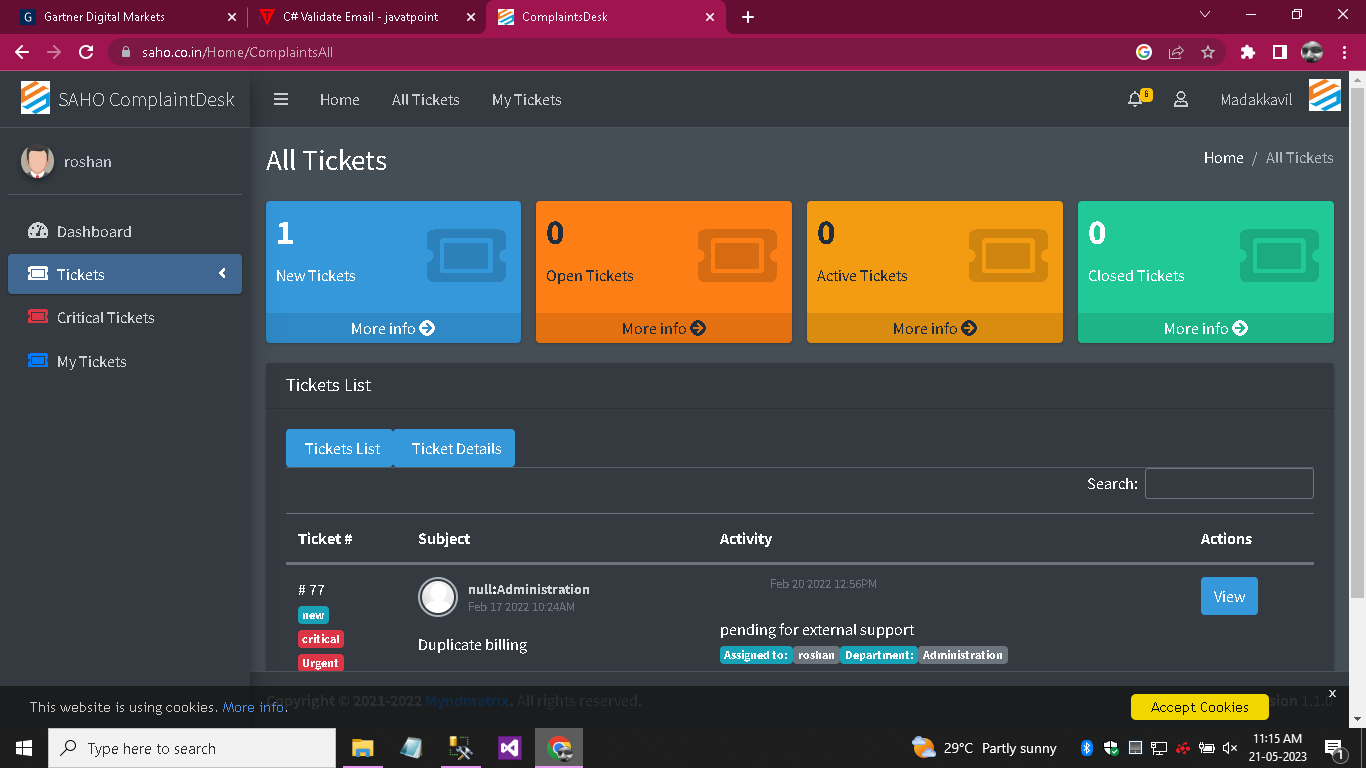
Task: Click roshan's profile avatar in the sidebar
Action: 37,161
